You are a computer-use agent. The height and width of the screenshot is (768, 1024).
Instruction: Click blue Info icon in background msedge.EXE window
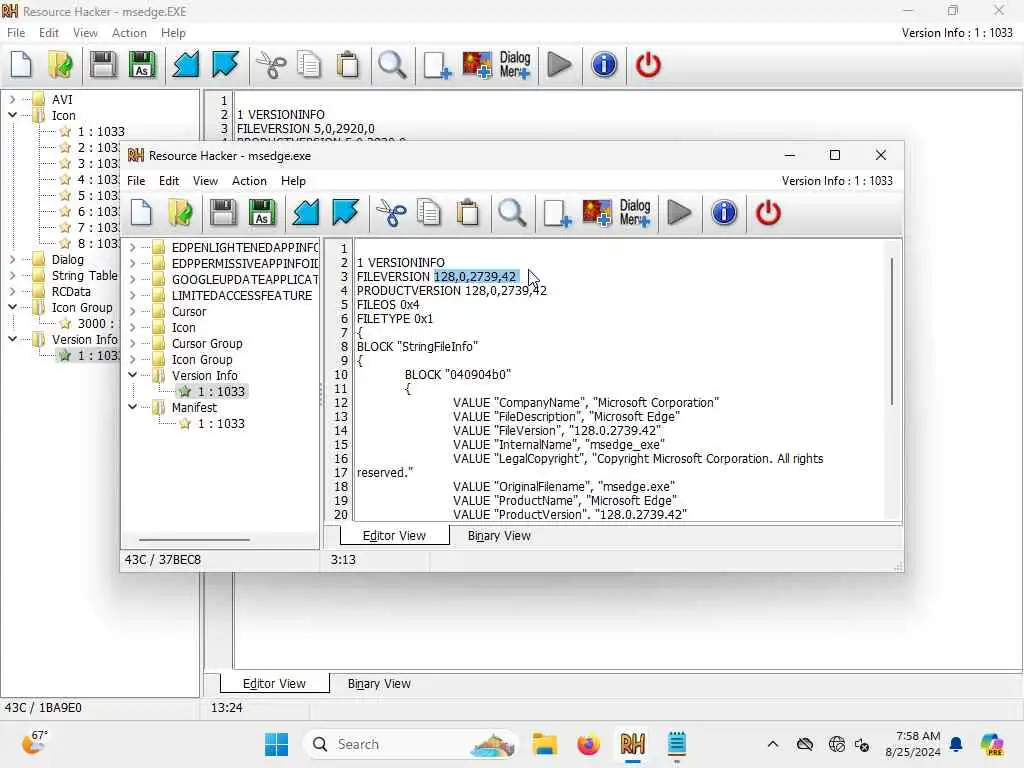pyautogui.click(x=604, y=65)
